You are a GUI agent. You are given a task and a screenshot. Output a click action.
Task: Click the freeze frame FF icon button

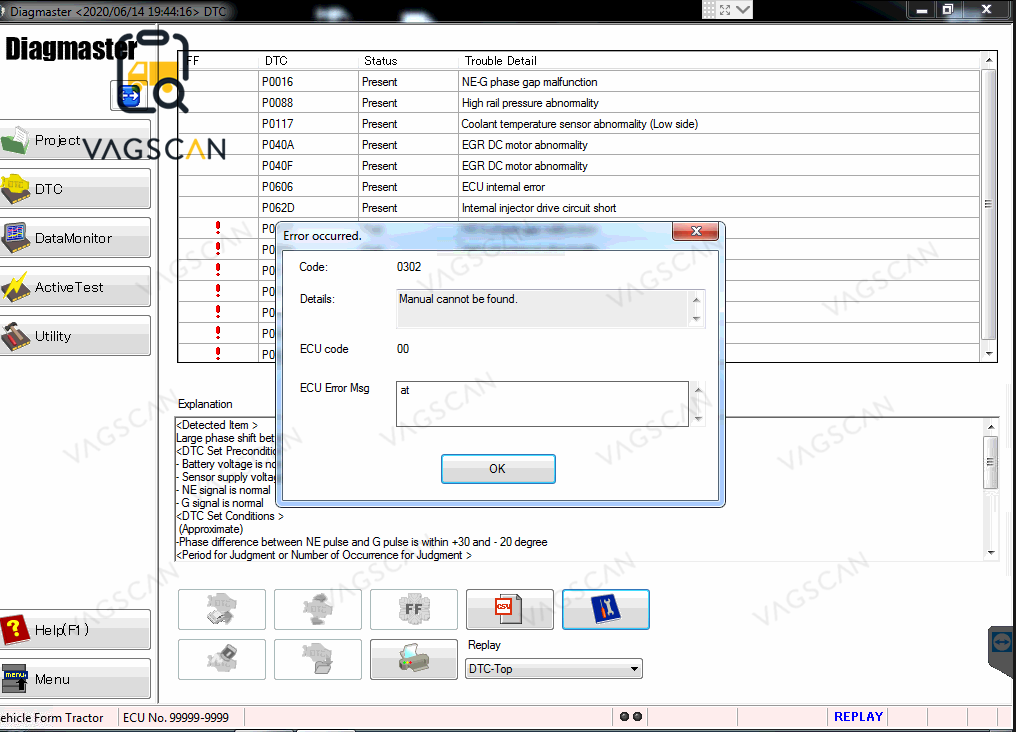413,609
